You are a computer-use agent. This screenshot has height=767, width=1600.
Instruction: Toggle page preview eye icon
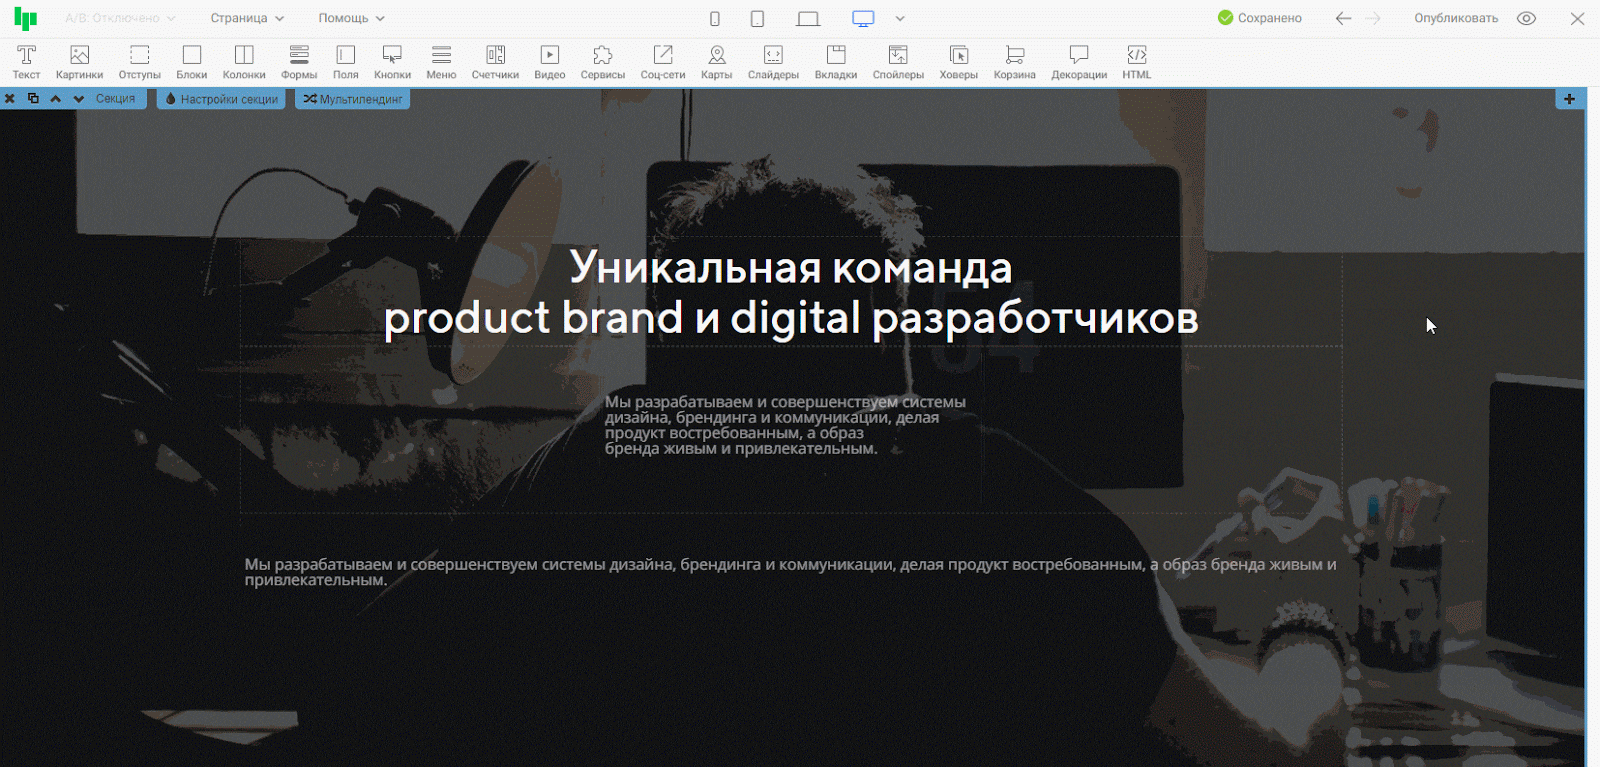coord(1526,18)
